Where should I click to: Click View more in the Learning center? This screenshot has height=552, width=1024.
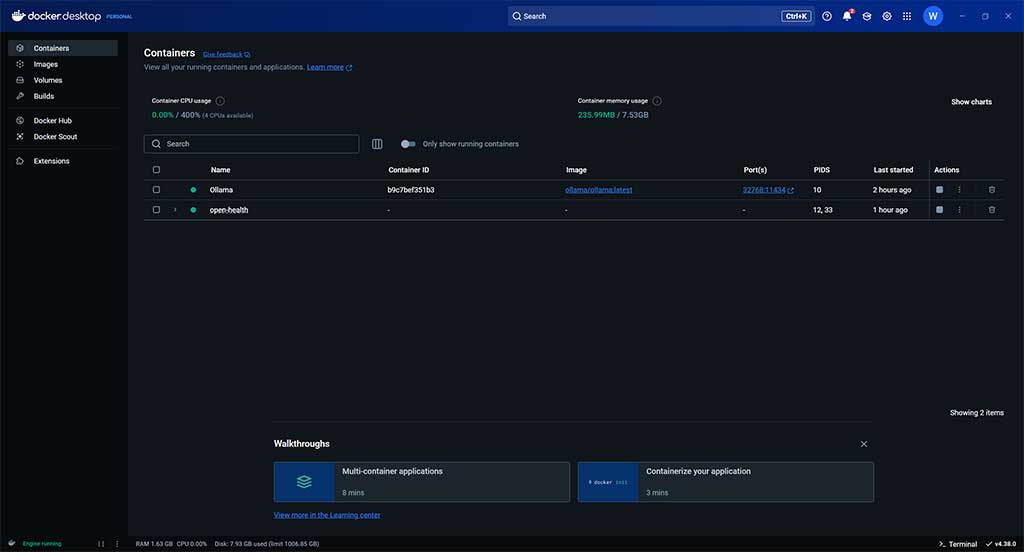pyautogui.click(x=327, y=515)
